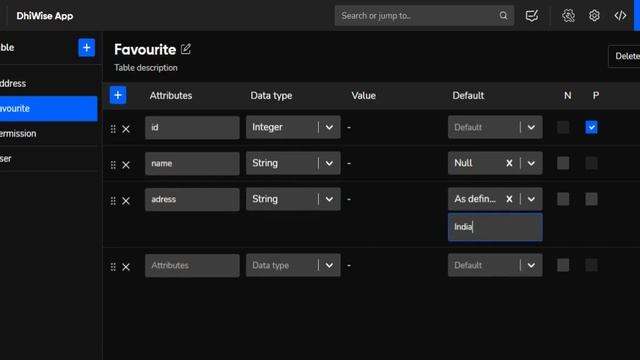
Task: Toggle N checkbox for empty row
Action: 563,265
